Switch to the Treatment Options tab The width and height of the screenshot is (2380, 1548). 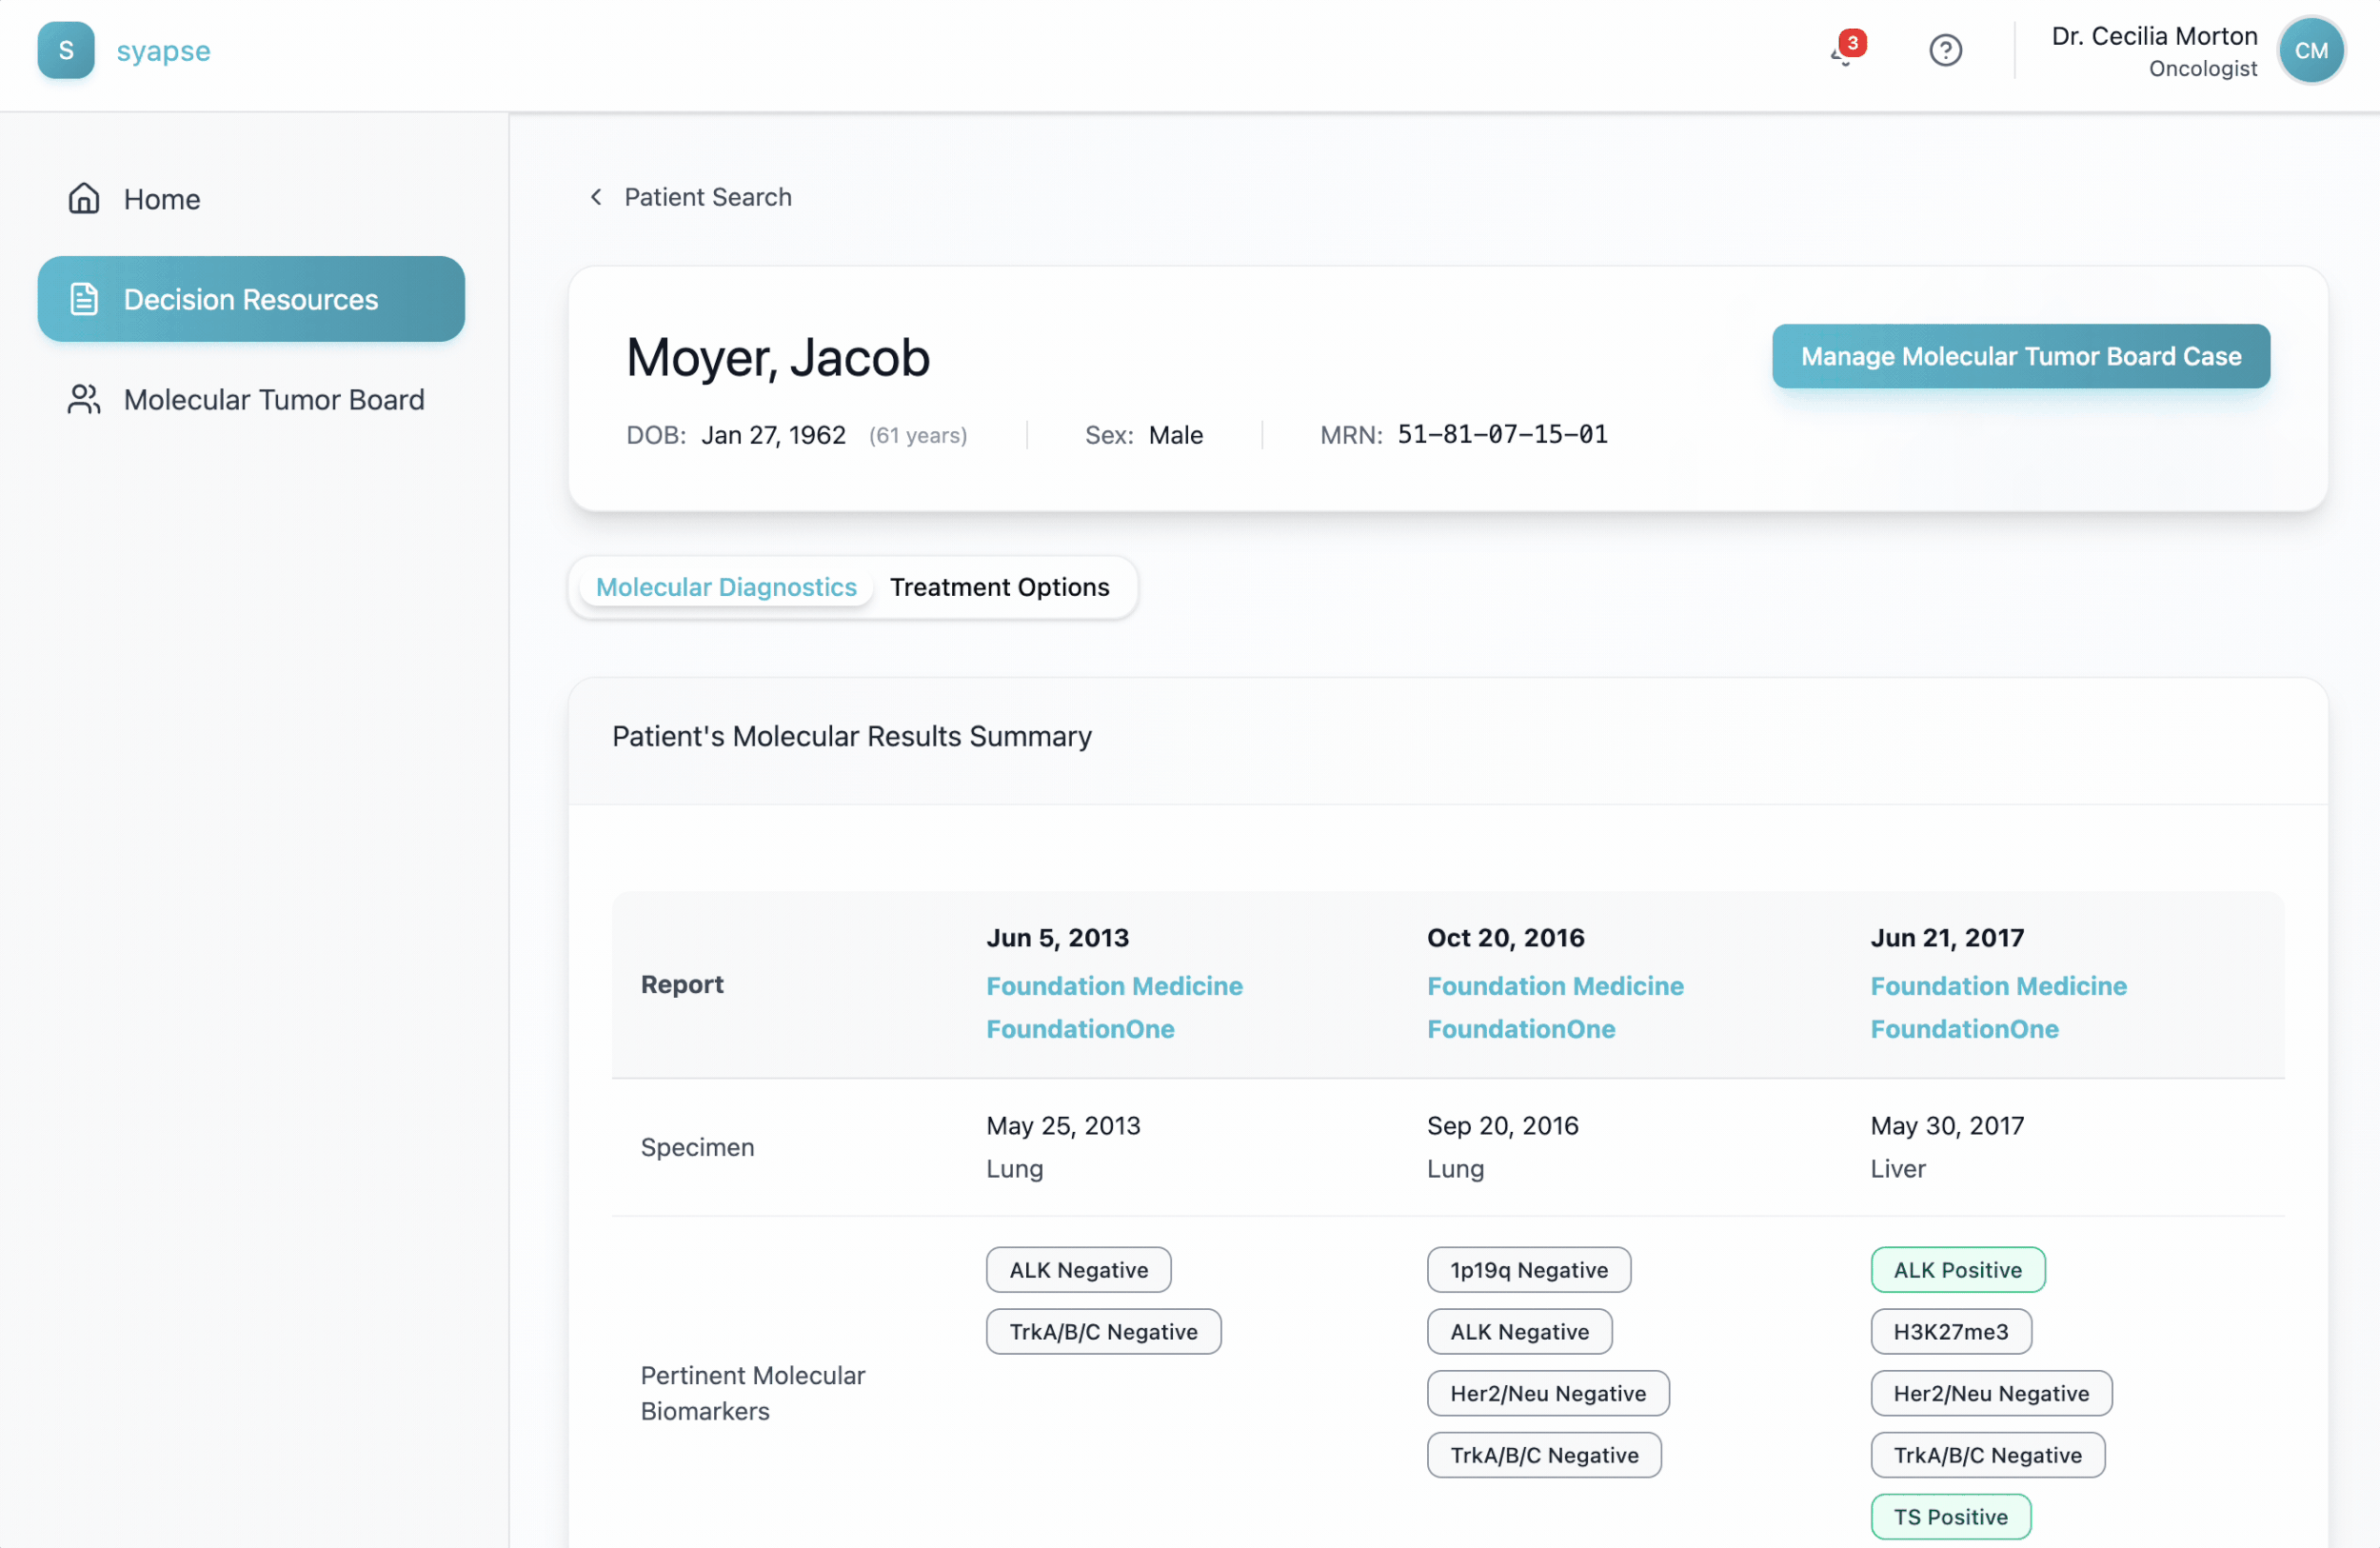(999, 587)
